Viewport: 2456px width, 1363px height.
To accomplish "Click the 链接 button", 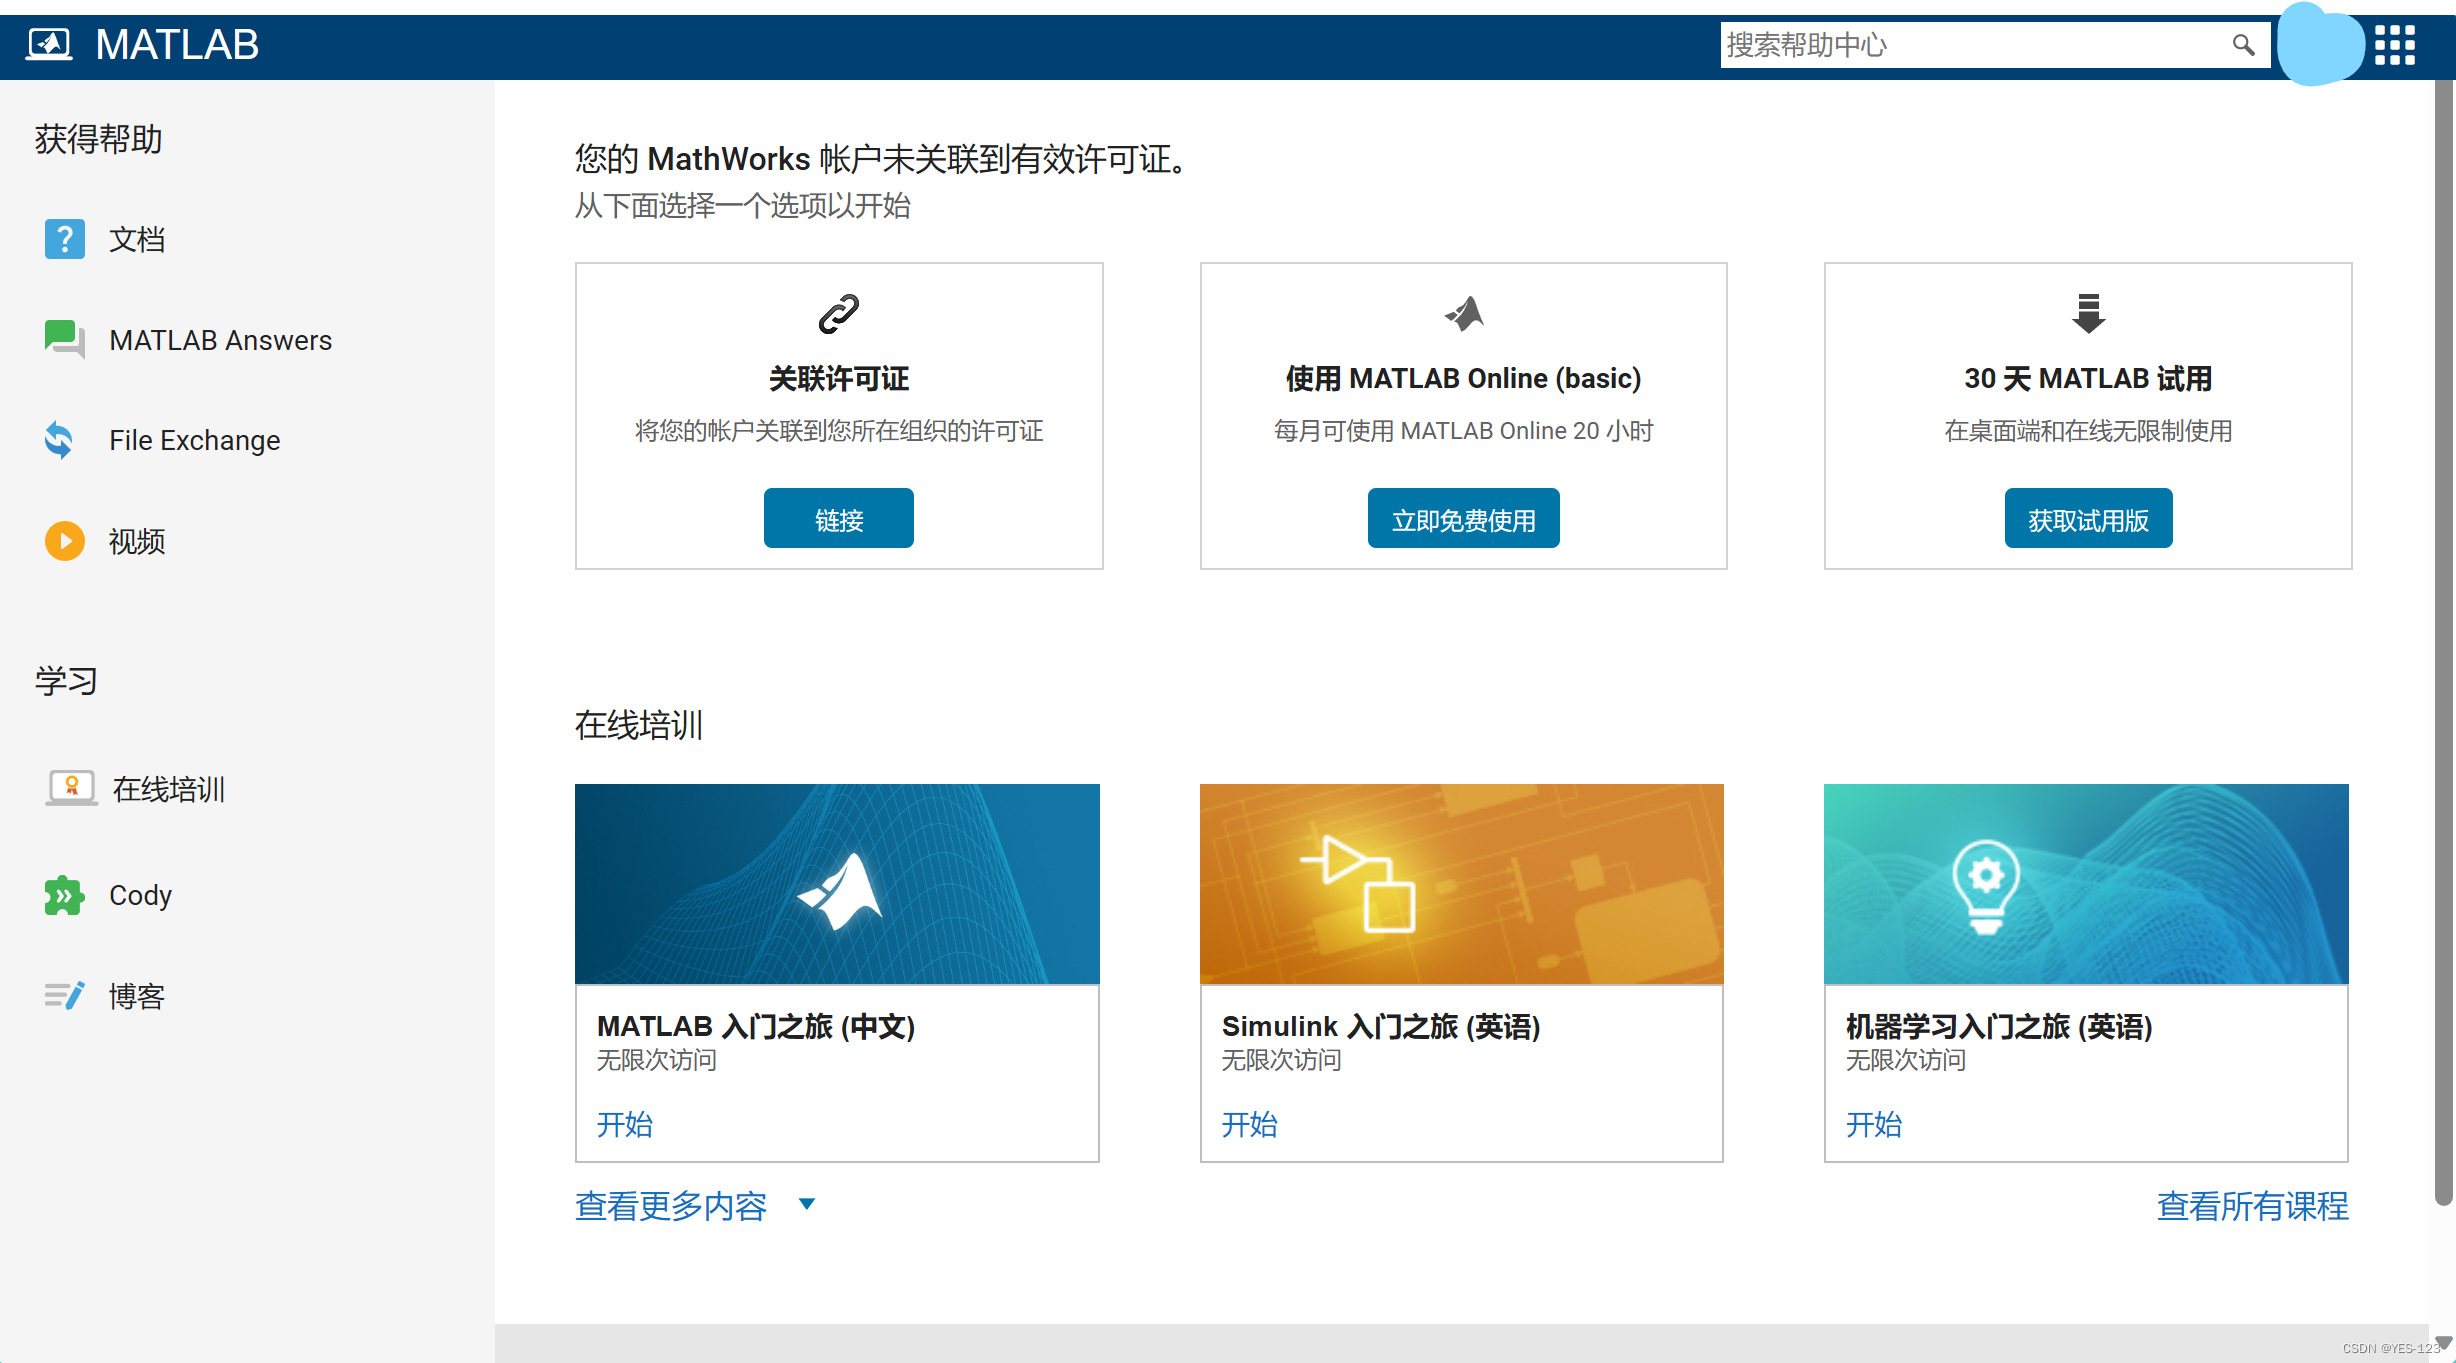I will (839, 518).
